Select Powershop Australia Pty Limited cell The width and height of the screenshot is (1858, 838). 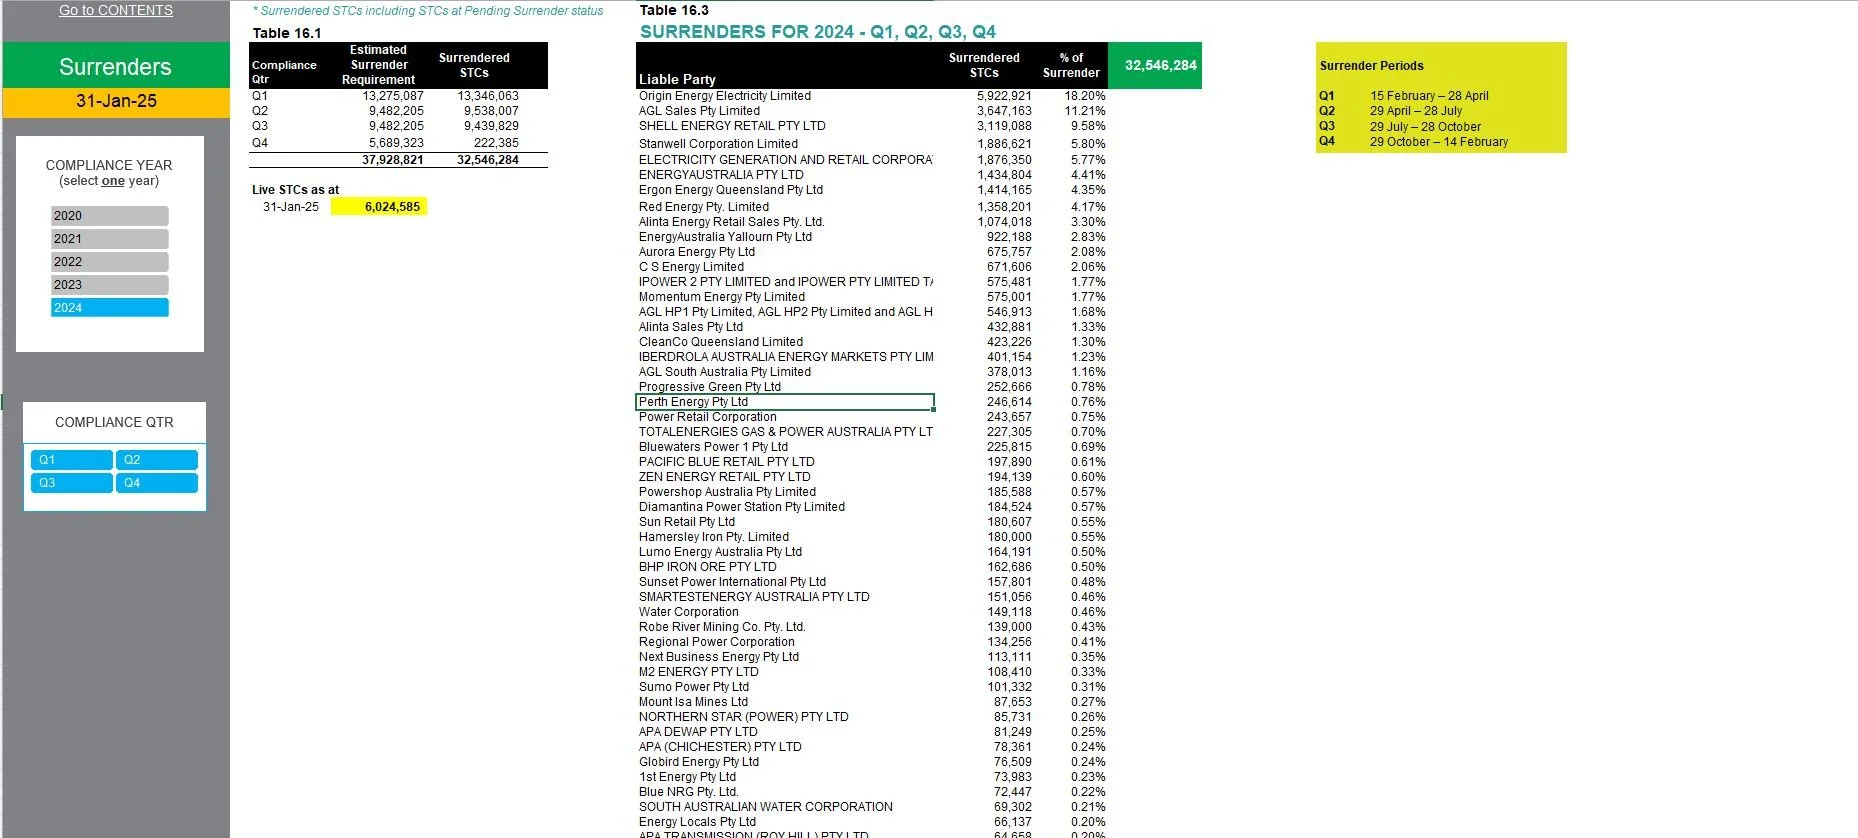tap(727, 492)
